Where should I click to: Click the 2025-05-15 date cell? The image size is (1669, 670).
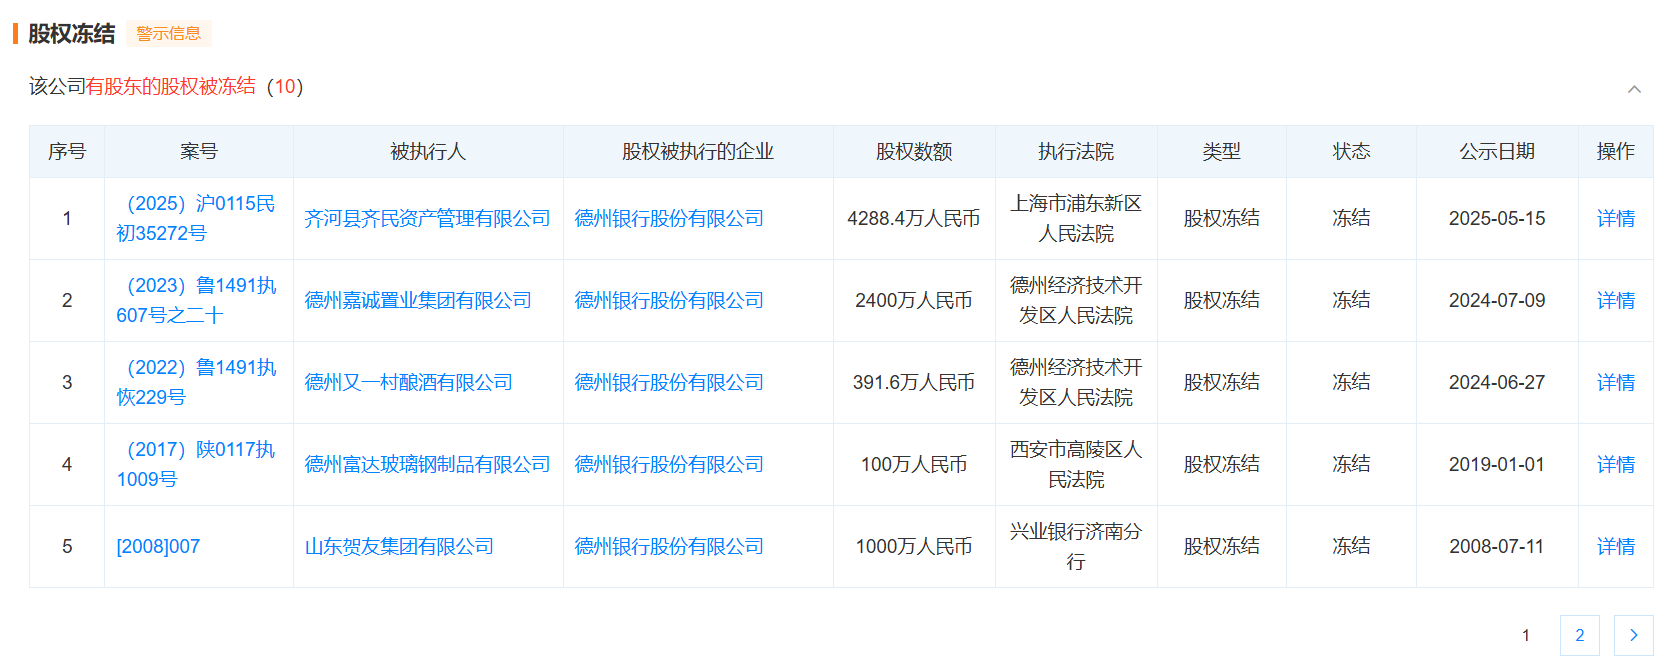(x=1497, y=218)
